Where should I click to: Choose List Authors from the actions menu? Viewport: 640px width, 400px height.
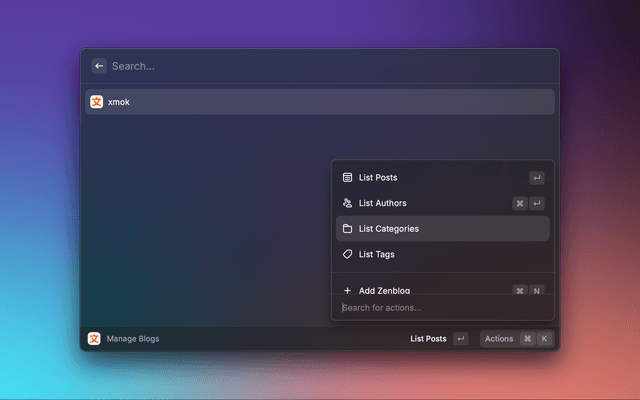pyautogui.click(x=382, y=203)
